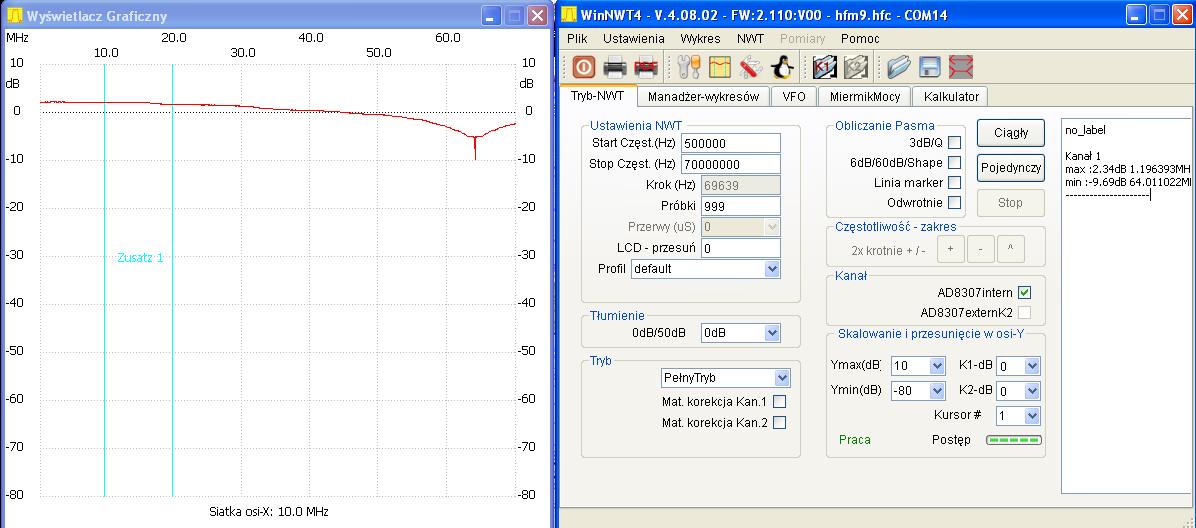Uncheck the AD8307intern channel checkbox

(1024, 293)
